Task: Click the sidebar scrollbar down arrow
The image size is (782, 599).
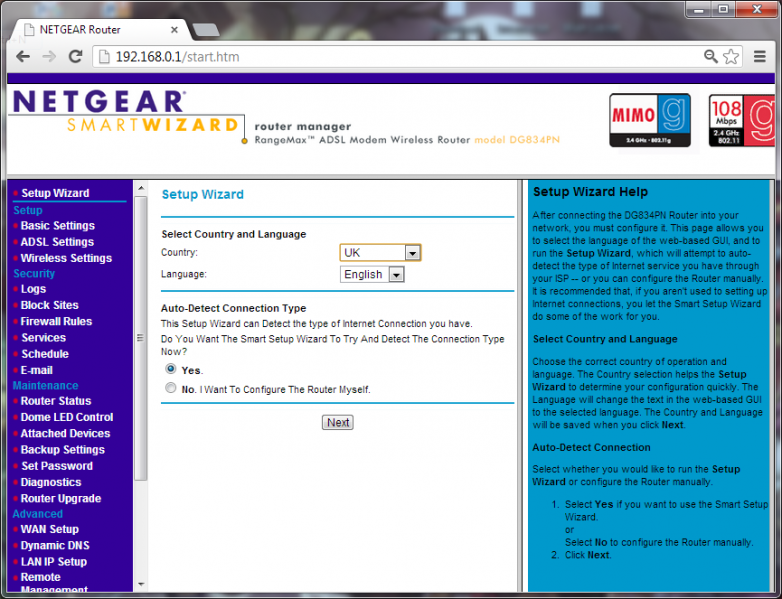Action: tap(141, 584)
